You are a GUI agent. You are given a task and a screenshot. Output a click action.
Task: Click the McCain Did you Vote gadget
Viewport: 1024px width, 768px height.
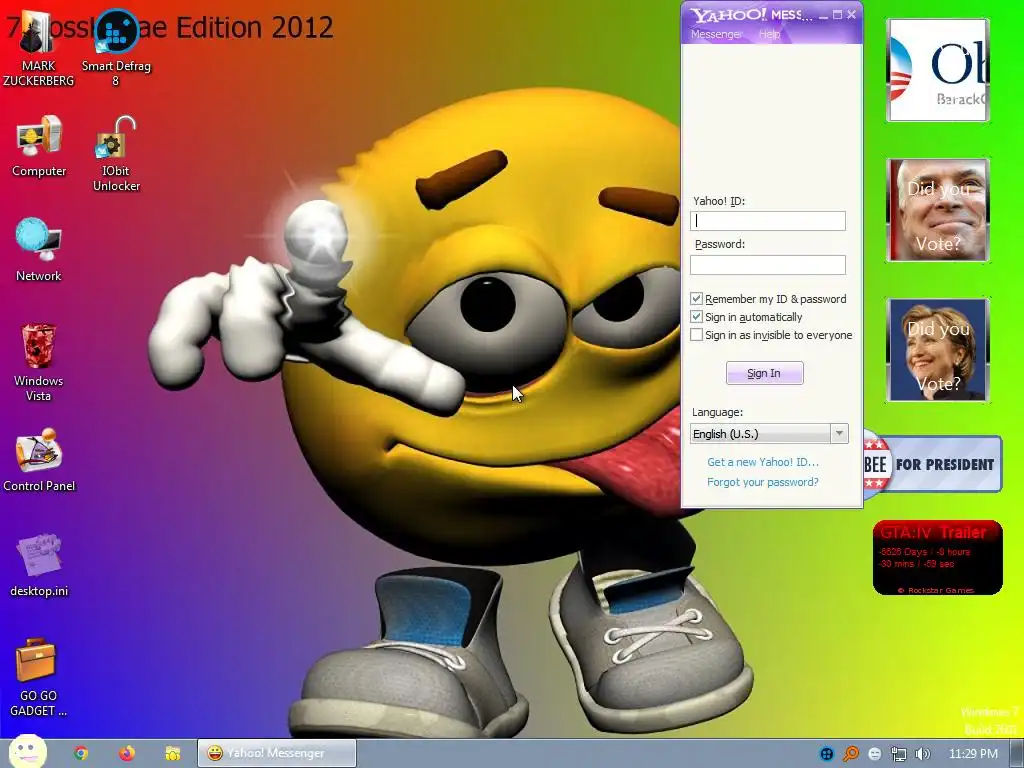click(938, 210)
